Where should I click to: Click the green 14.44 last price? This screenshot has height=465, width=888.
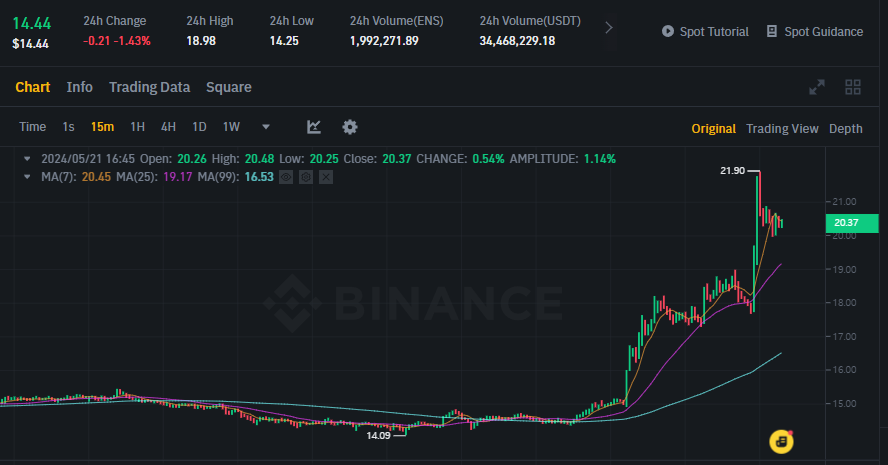(32, 23)
